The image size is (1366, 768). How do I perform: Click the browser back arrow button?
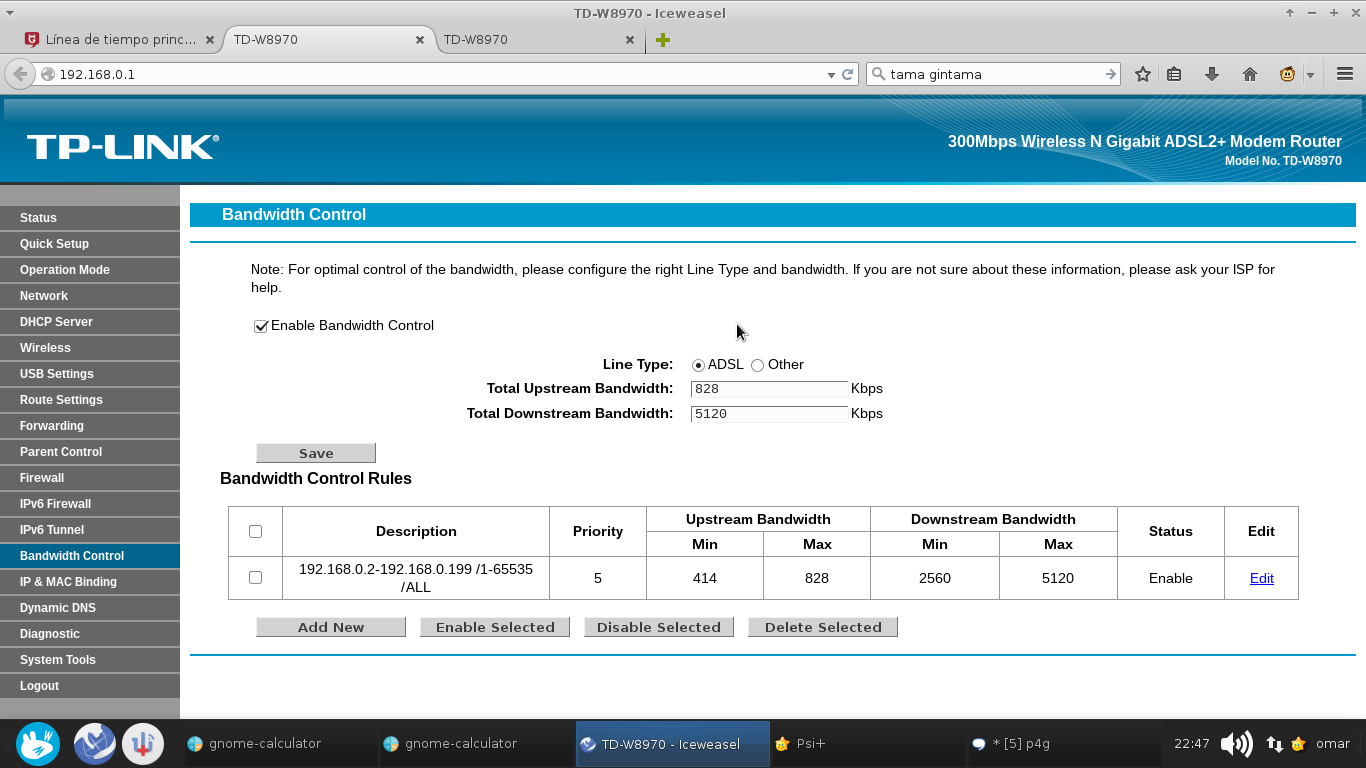(20, 74)
